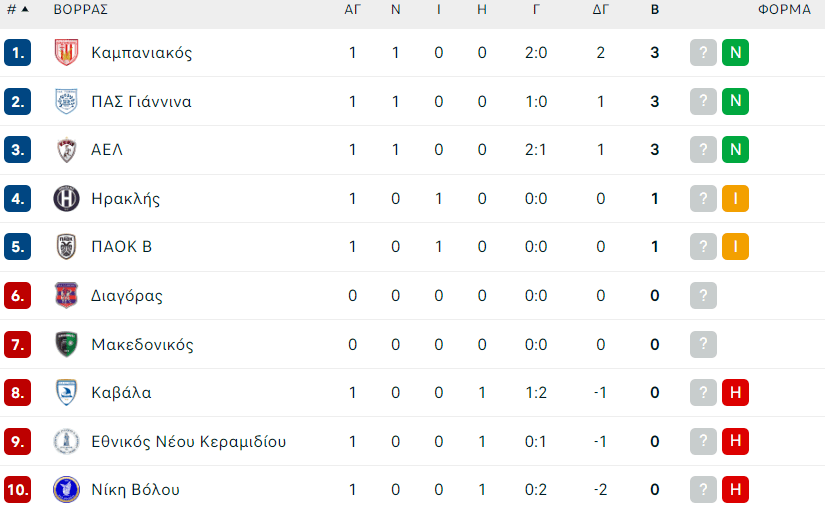Screen dimensions: 825x513
Task: Click the blue rank 1 position badge
Action: 17,53
